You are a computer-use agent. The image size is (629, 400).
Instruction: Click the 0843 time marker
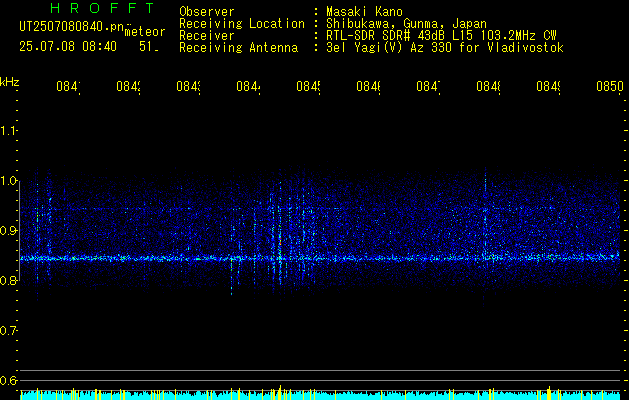(188, 87)
